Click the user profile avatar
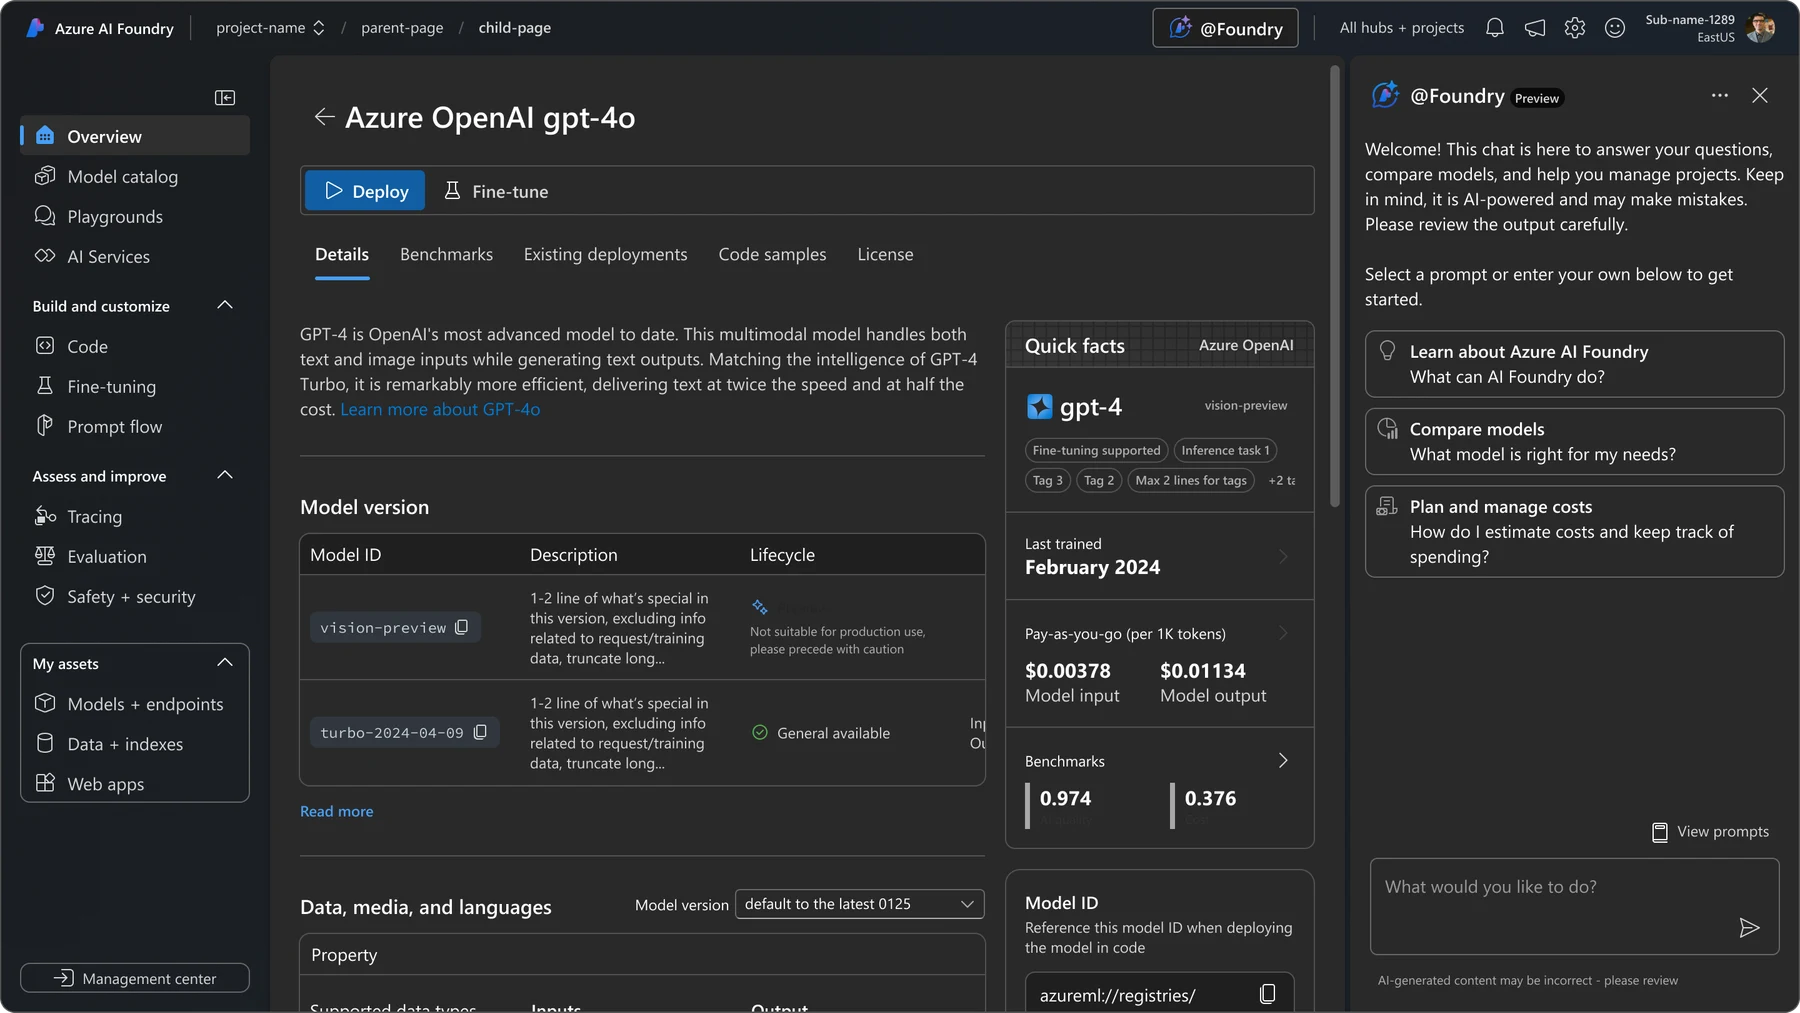The image size is (1800, 1013). coord(1761,28)
